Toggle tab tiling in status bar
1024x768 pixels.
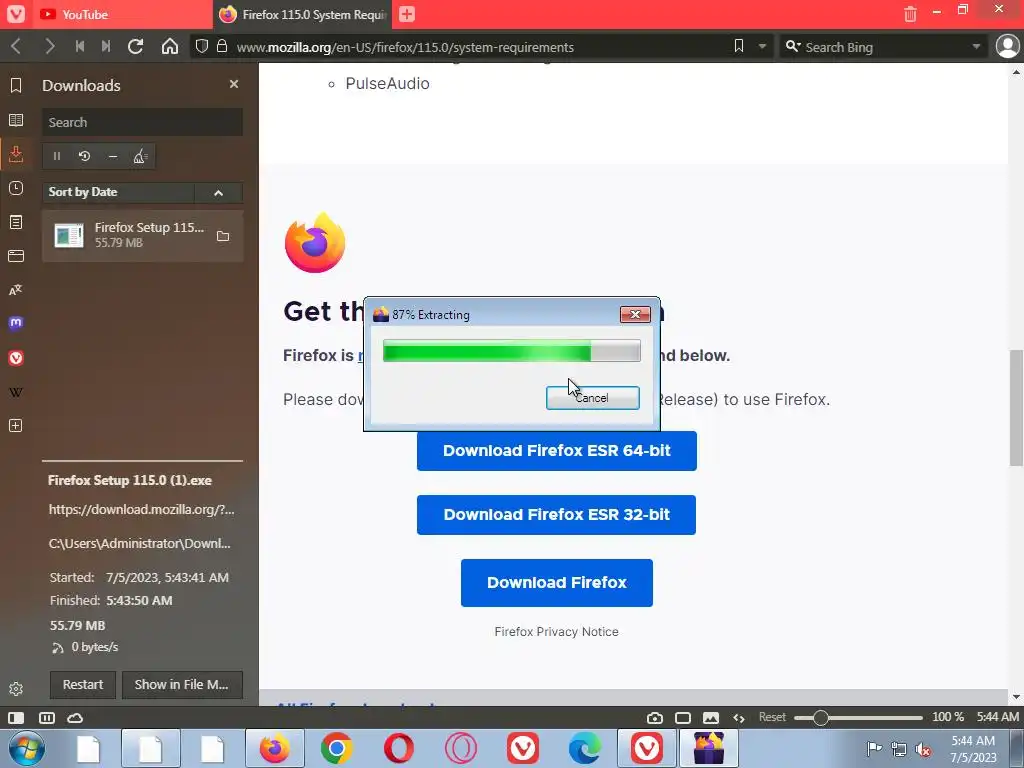[x=47, y=718]
